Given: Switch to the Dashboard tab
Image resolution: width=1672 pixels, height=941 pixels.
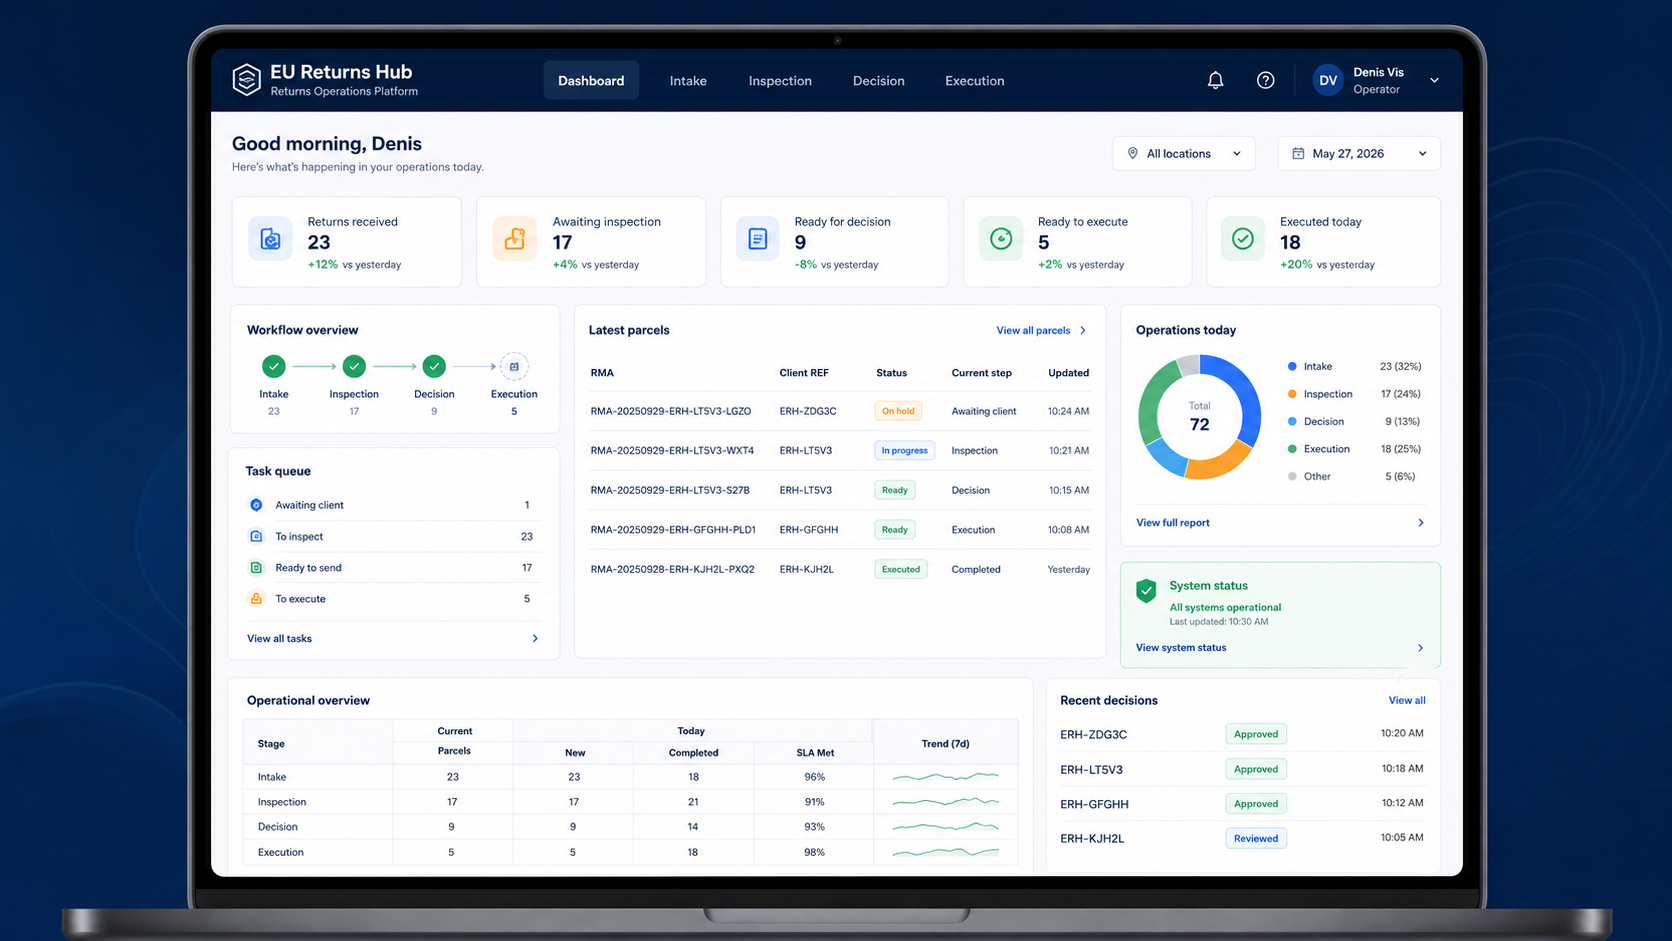Looking at the screenshot, I should click(591, 80).
